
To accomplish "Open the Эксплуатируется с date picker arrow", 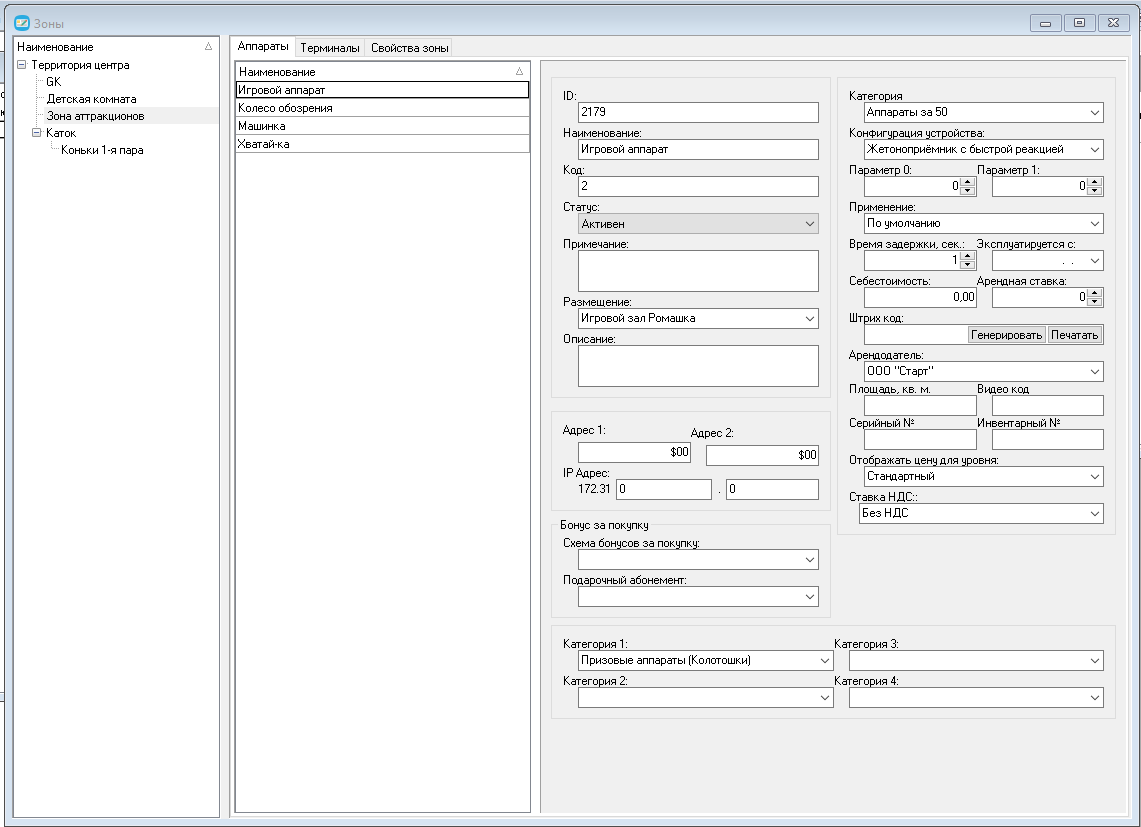I will 1094,261.
